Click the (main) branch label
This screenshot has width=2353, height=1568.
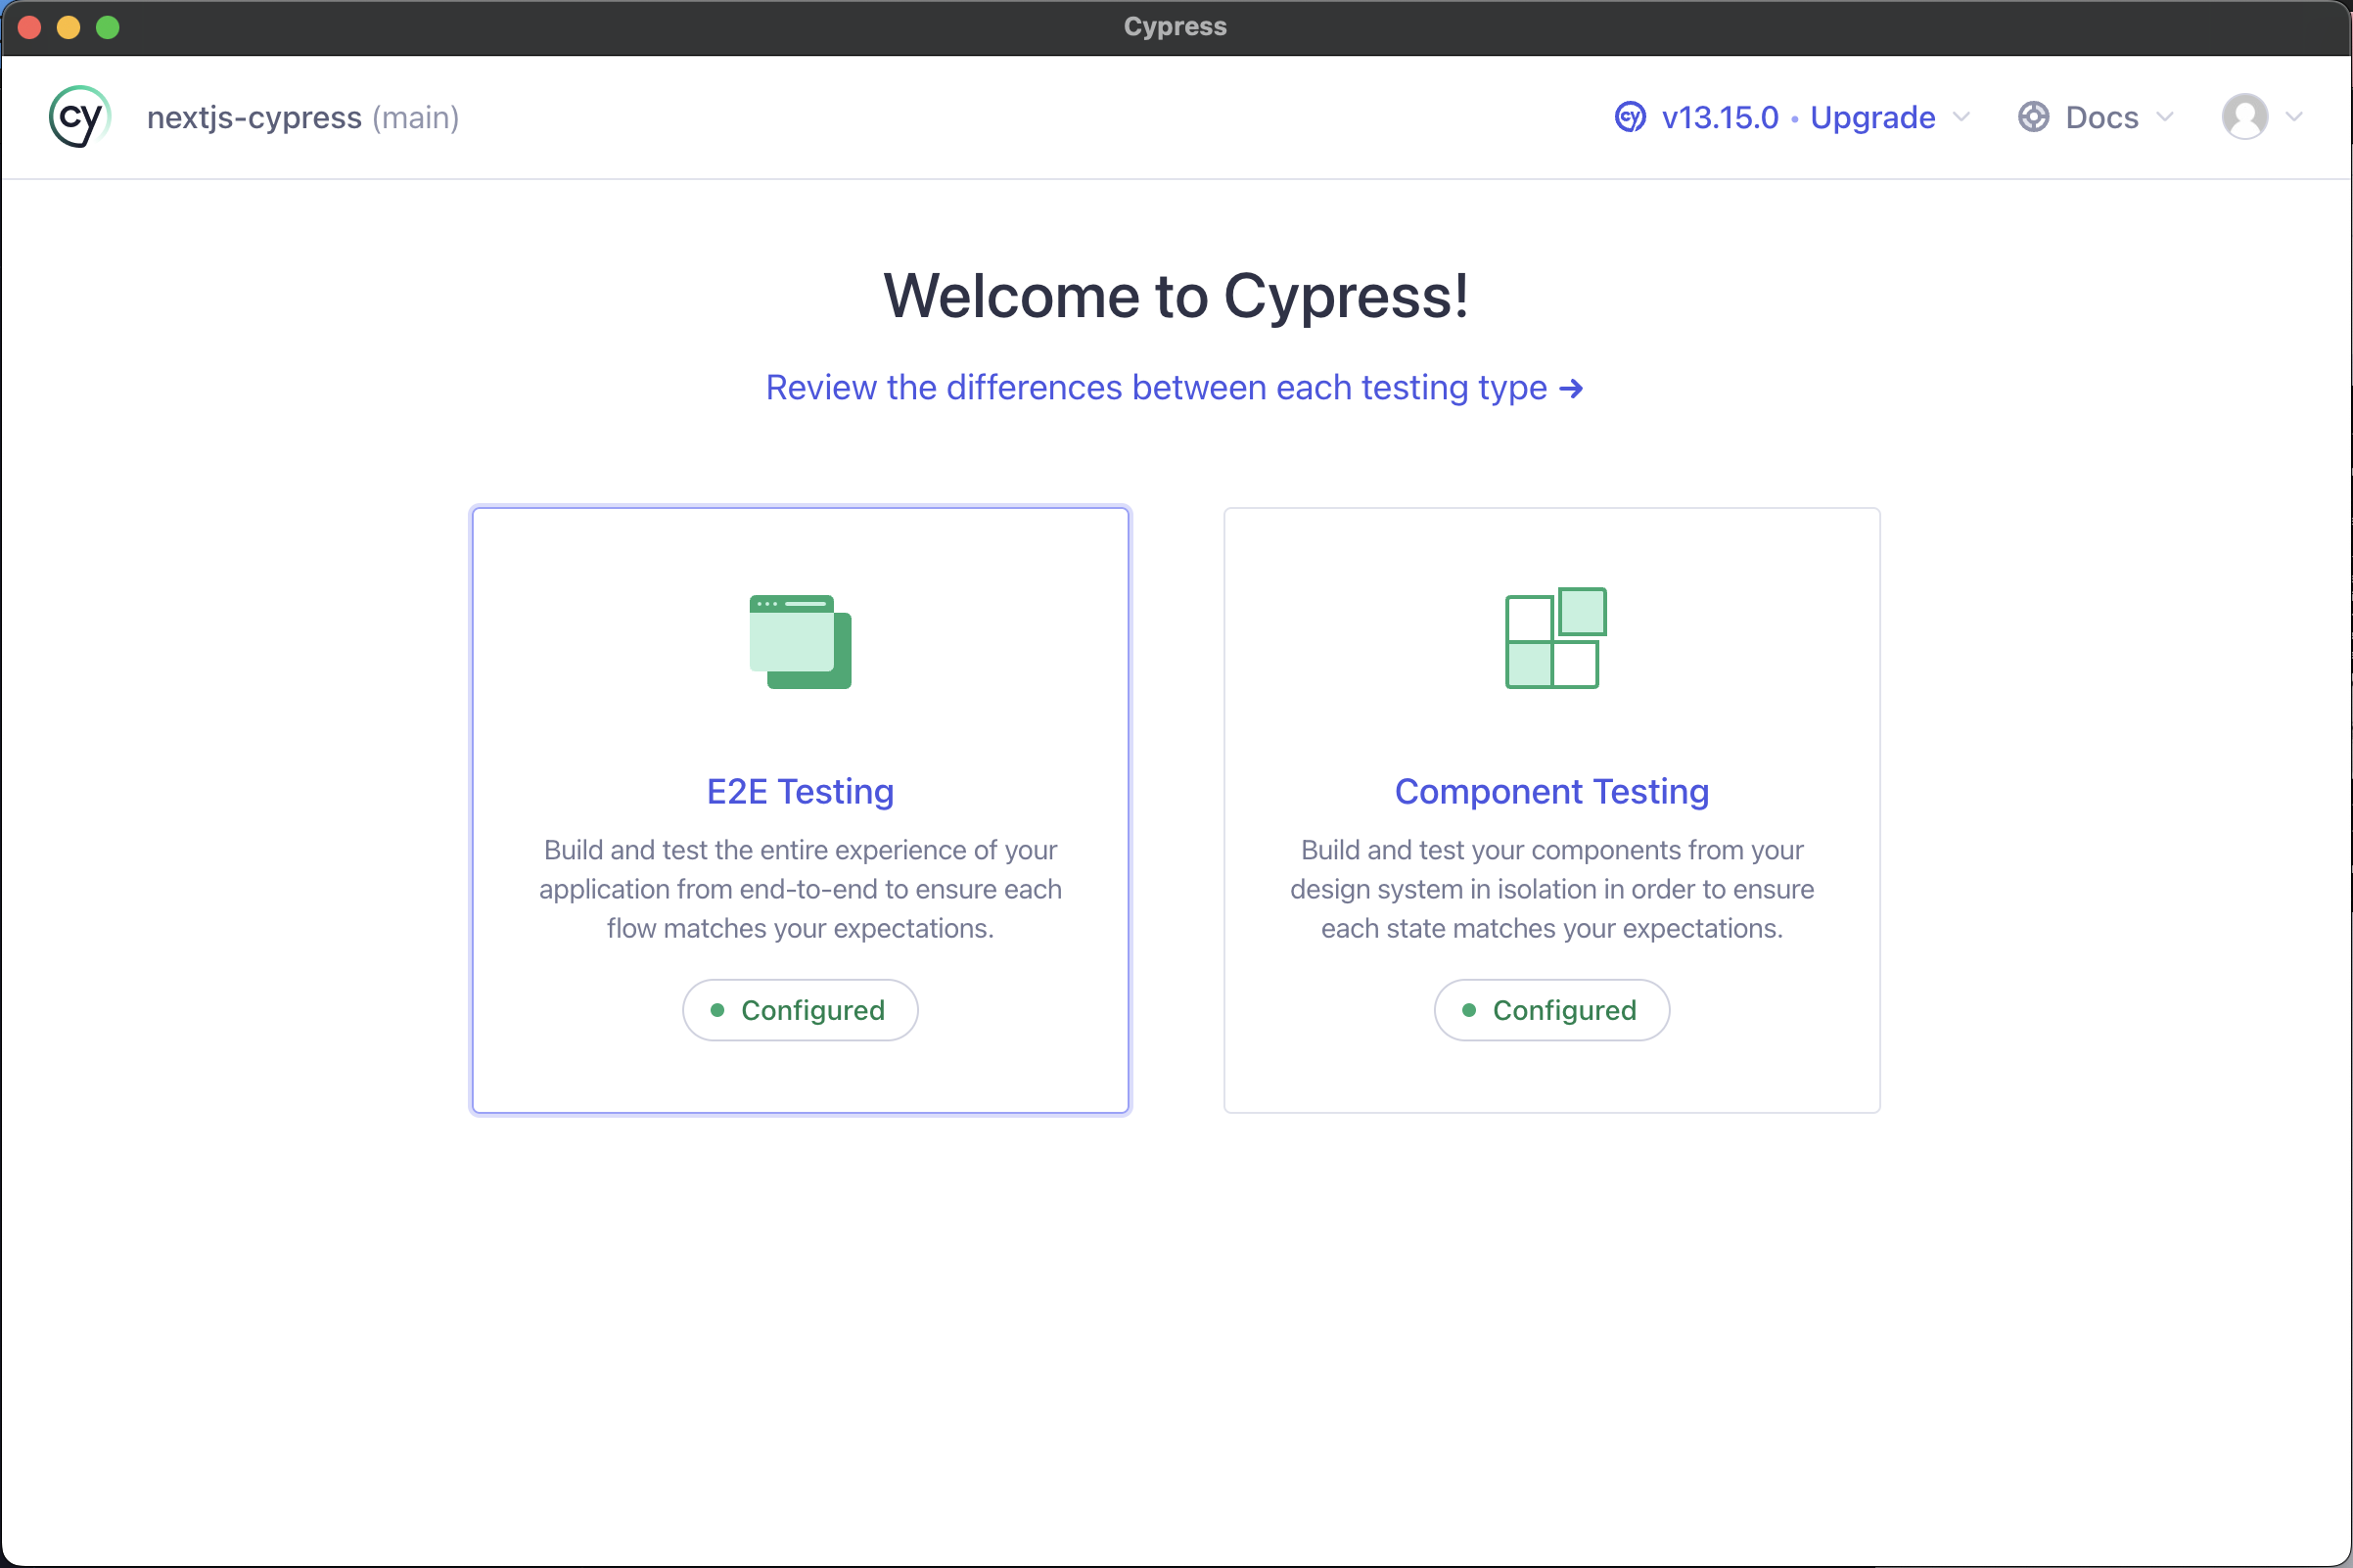pos(416,118)
